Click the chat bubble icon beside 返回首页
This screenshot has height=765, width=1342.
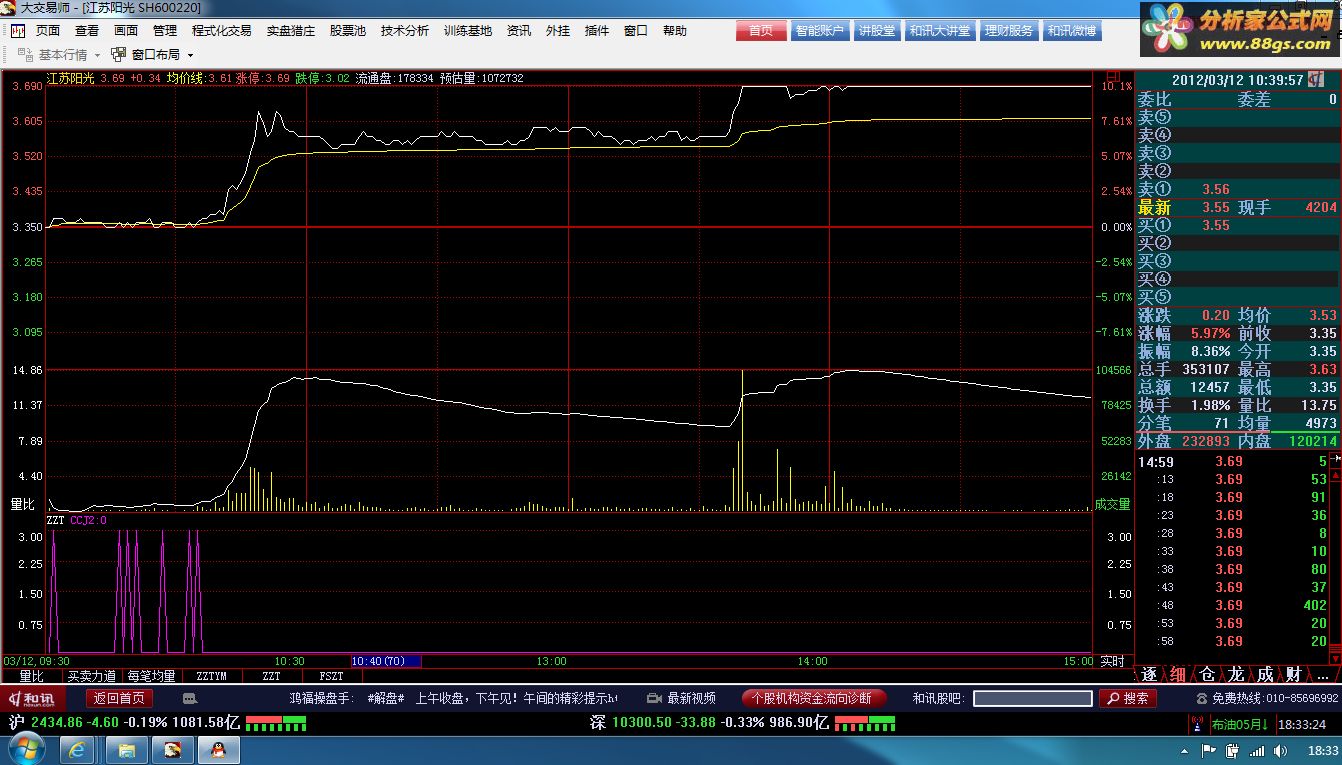[190, 698]
